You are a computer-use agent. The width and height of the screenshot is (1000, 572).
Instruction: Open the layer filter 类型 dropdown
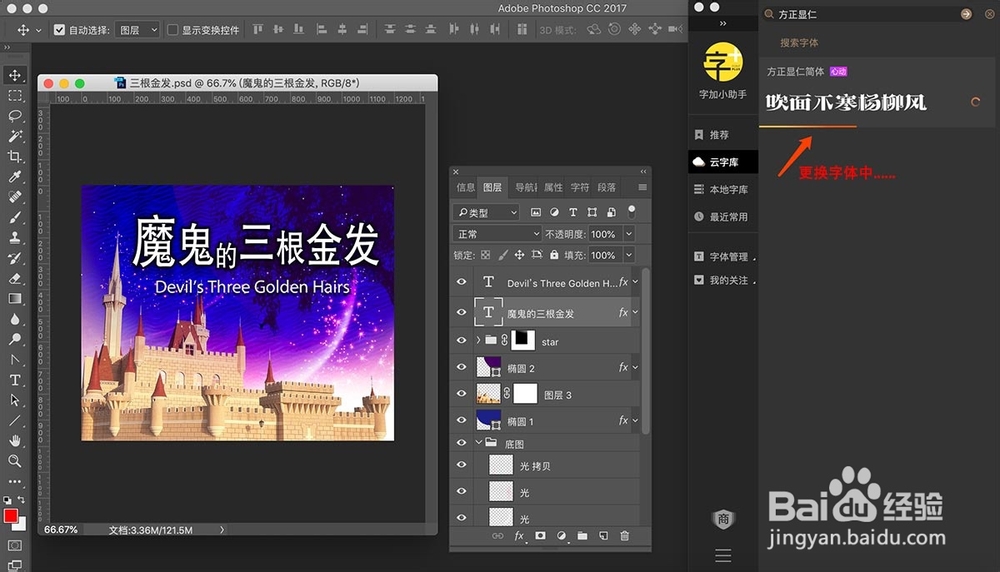(486, 212)
